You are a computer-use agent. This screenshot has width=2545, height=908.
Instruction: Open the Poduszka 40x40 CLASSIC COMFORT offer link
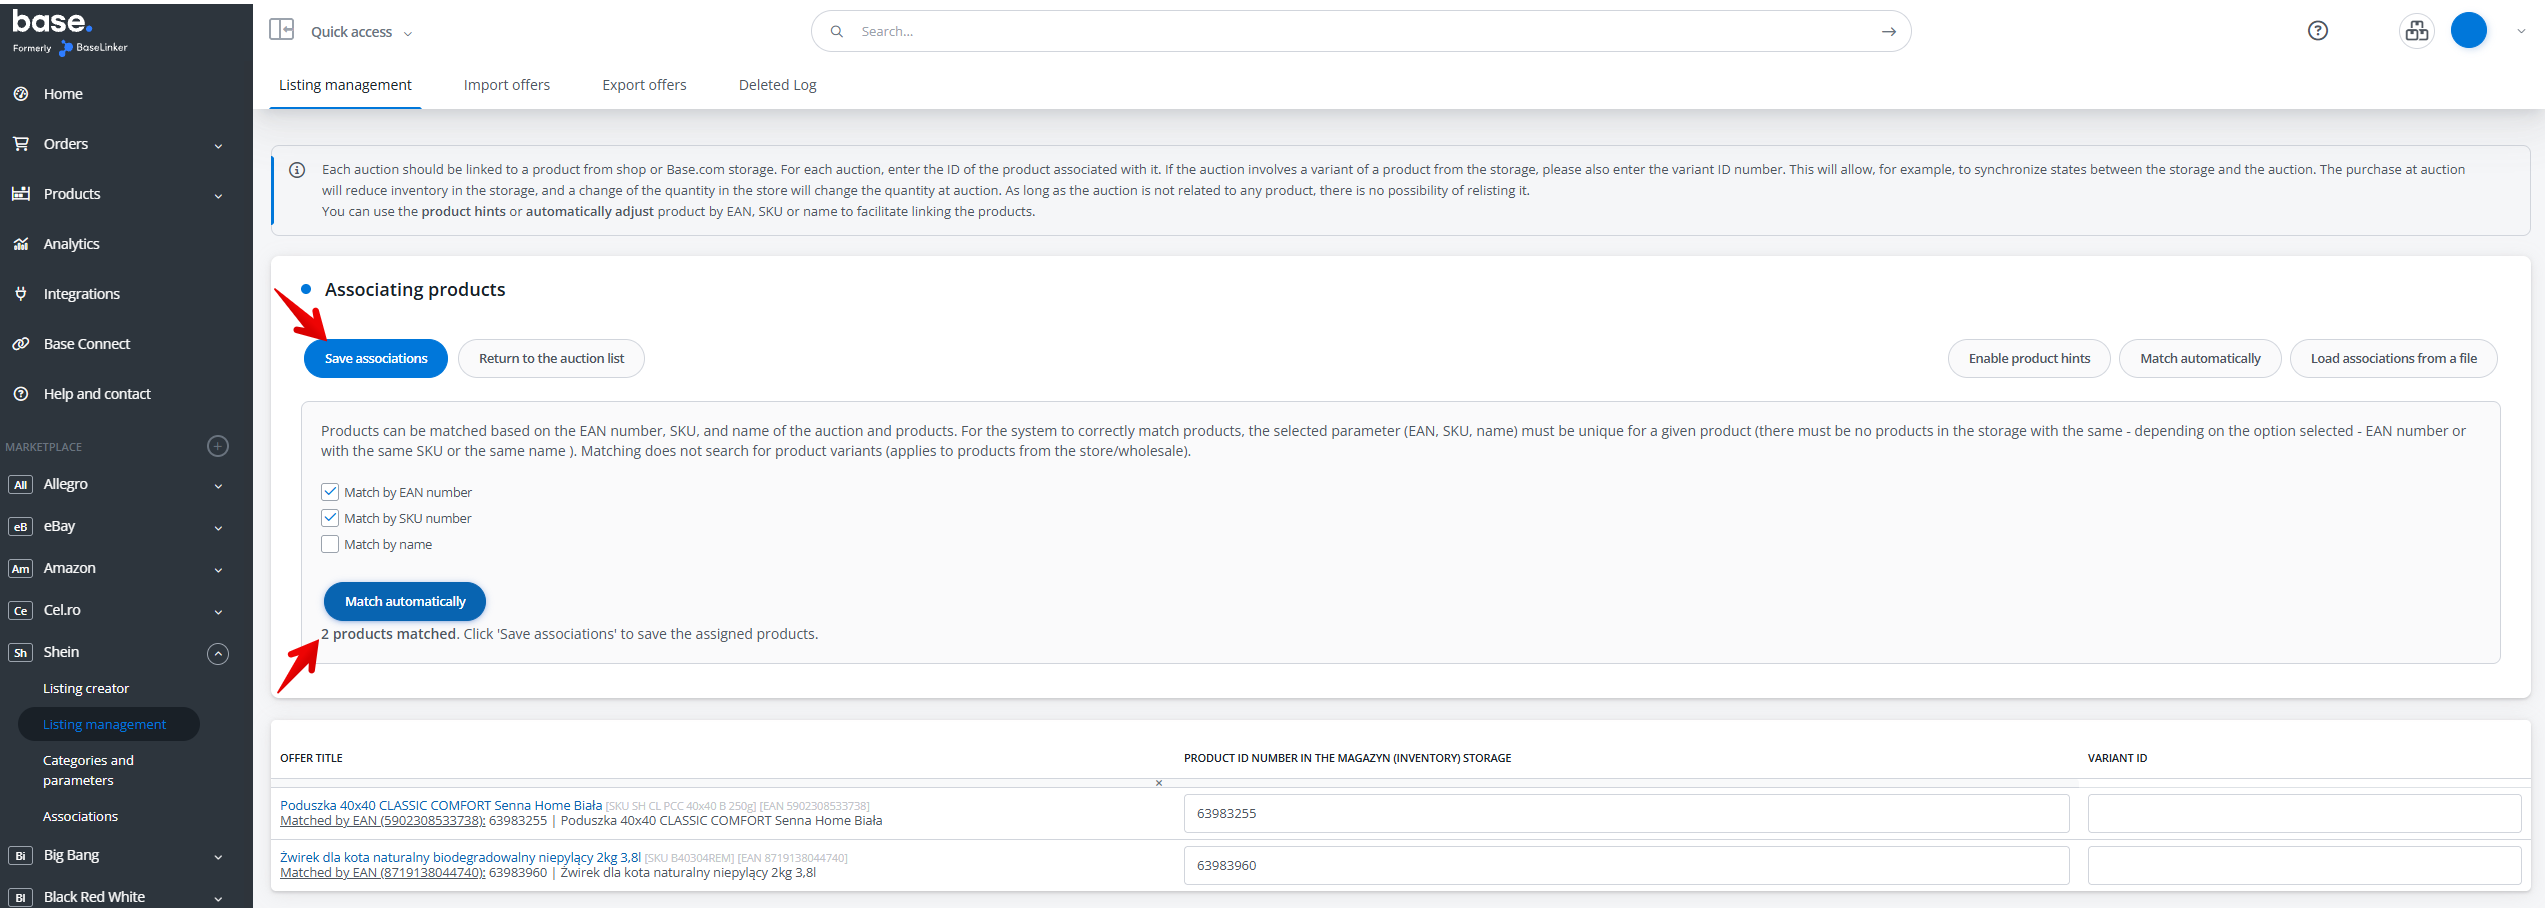click(x=441, y=805)
